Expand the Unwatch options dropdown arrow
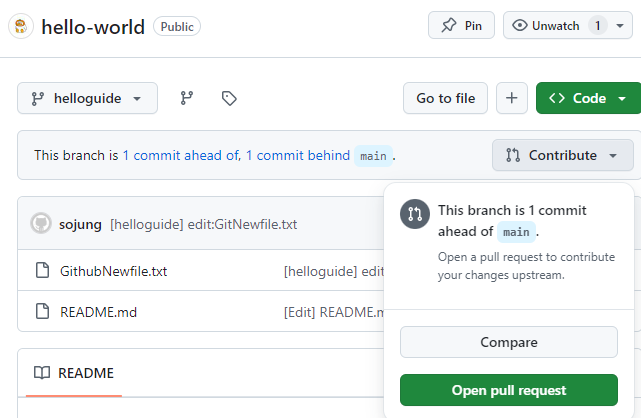The image size is (641, 418). click(620, 26)
